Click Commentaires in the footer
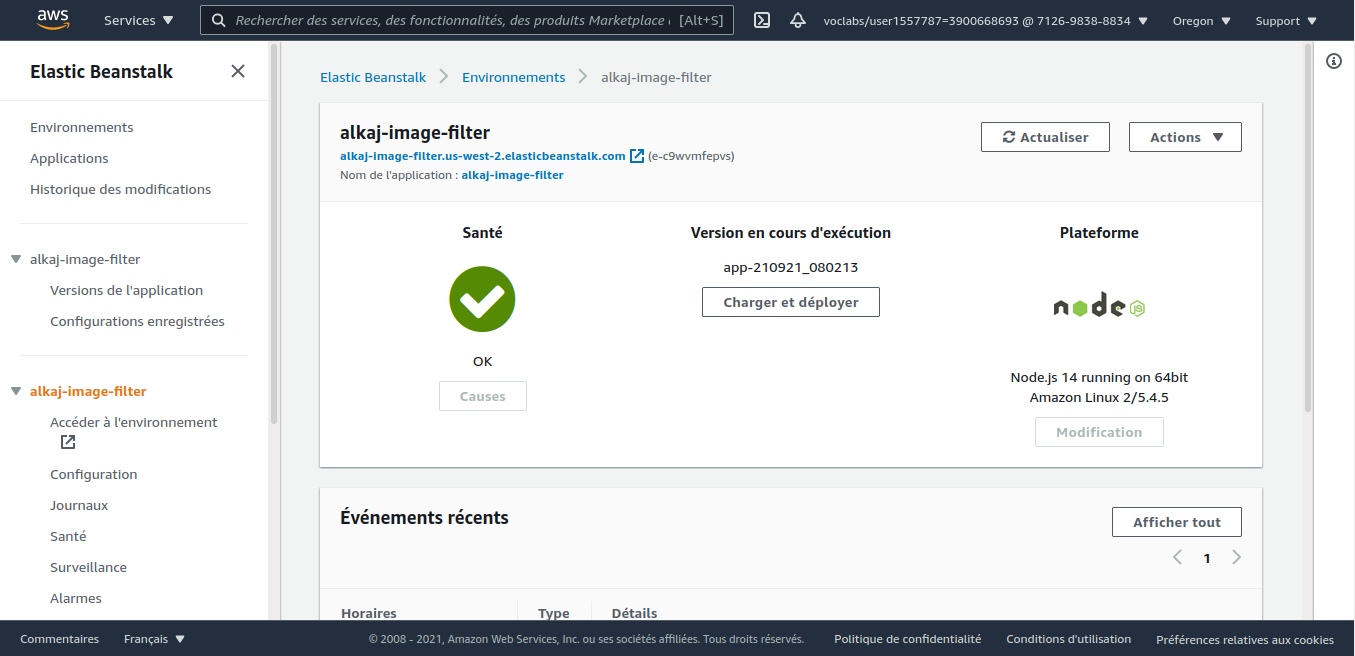The image size is (1355, 656). (x=59, y=639)
